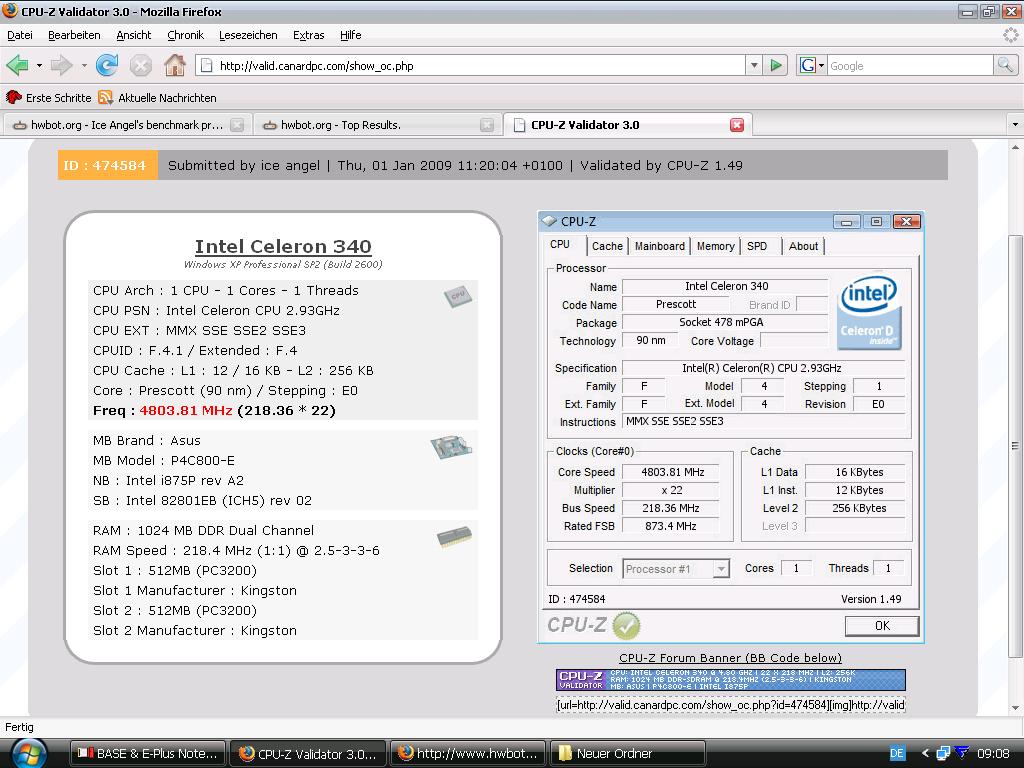Click the Firefox activity throbber icon
The image size is (1024, 768).
pos(1010,35)
